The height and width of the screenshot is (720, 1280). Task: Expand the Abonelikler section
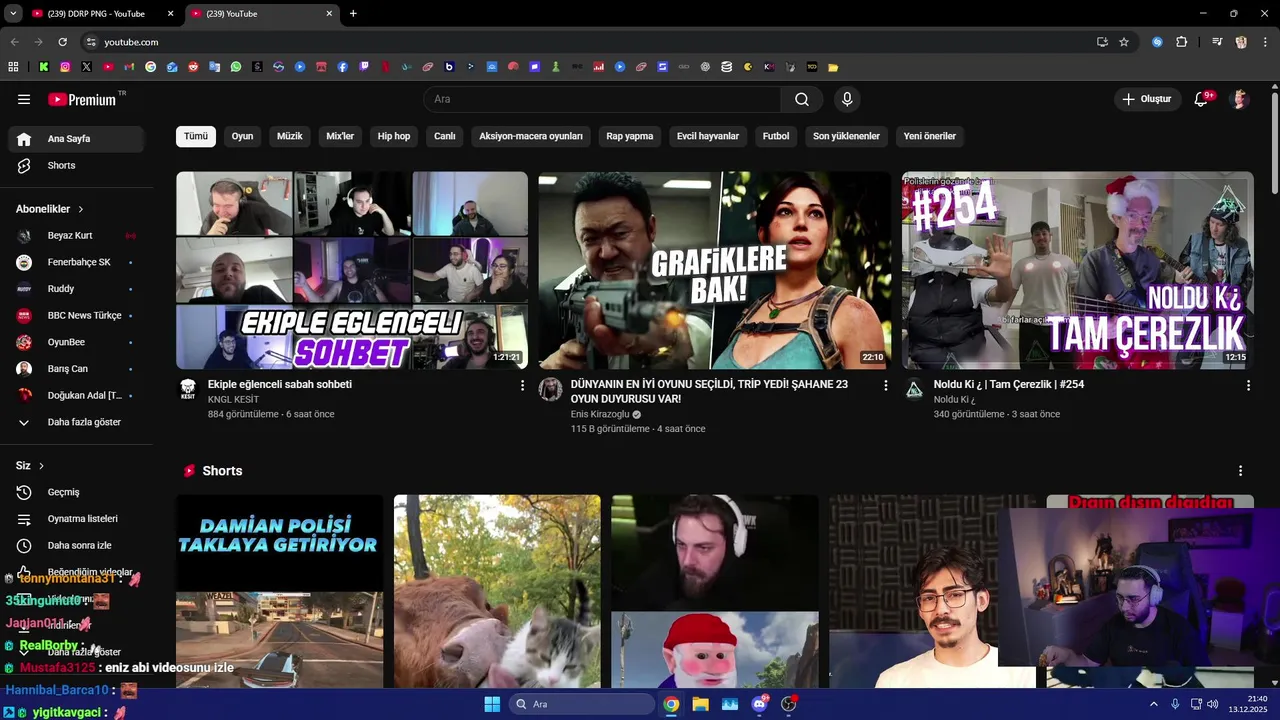[x=50, y=209]
